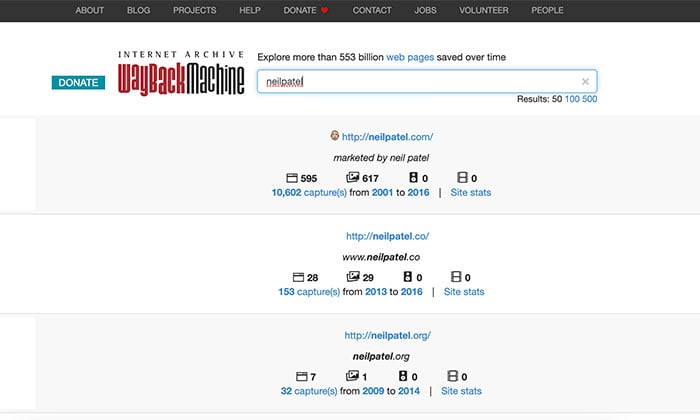Image resolution: width=700 pixels, height=420 pixels.
Task: Open the http://neilpatel.com/ result link
Action: click(x=388, y=137)
